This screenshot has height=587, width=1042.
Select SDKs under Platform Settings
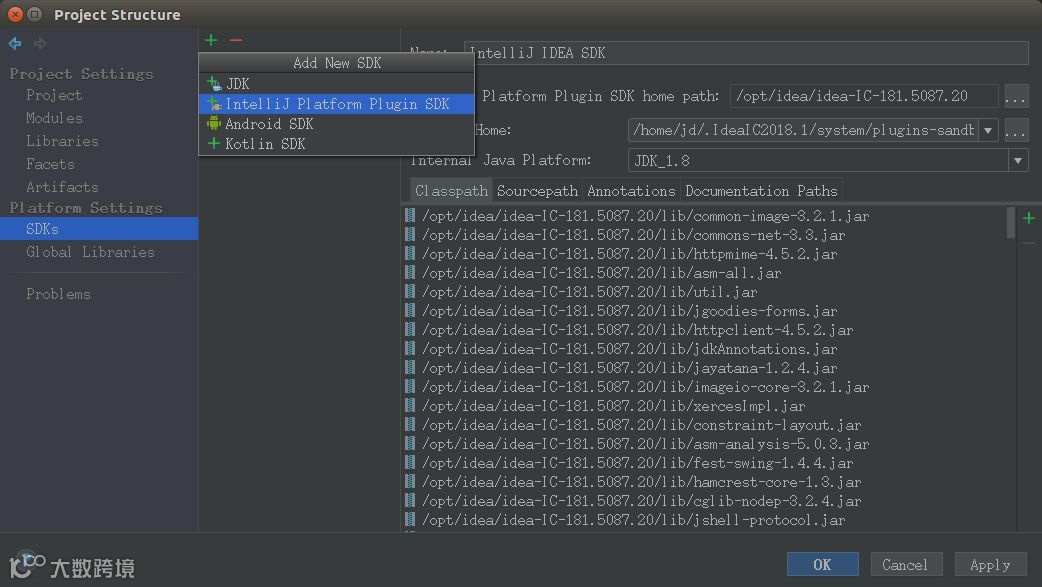pos(99,229)
